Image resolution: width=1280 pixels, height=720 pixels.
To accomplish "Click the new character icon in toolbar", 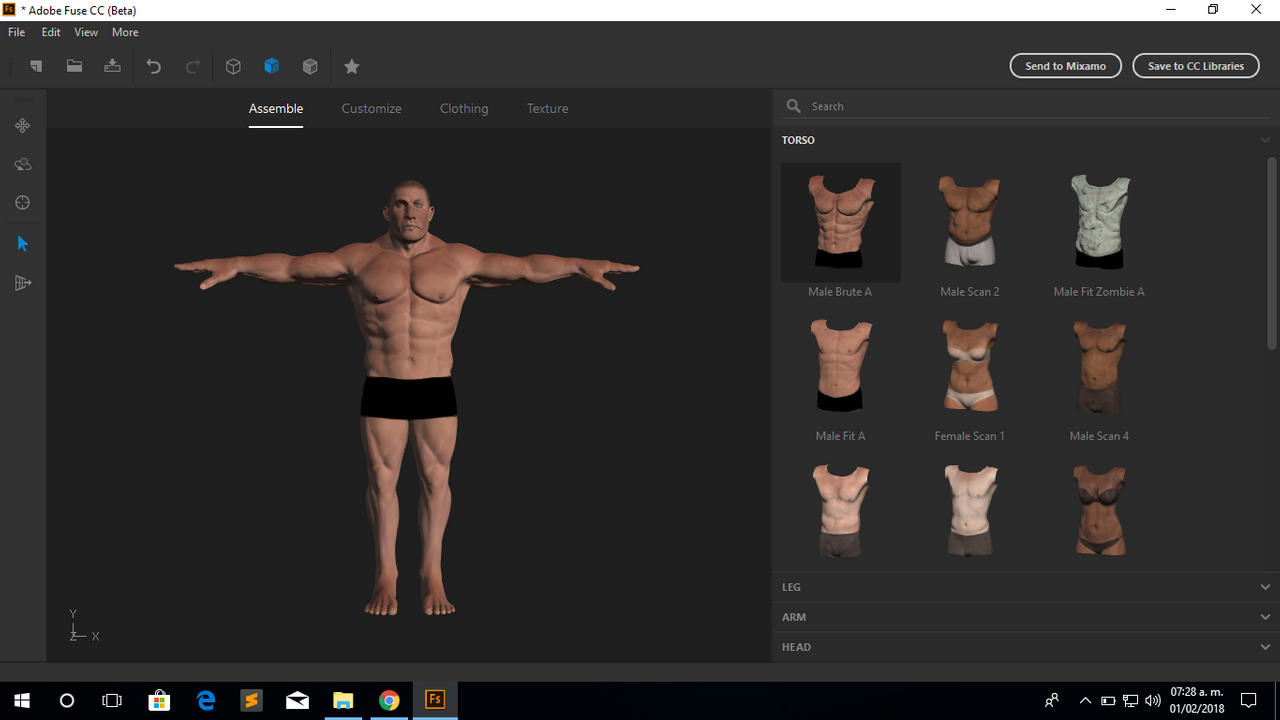I will [36, 66].
